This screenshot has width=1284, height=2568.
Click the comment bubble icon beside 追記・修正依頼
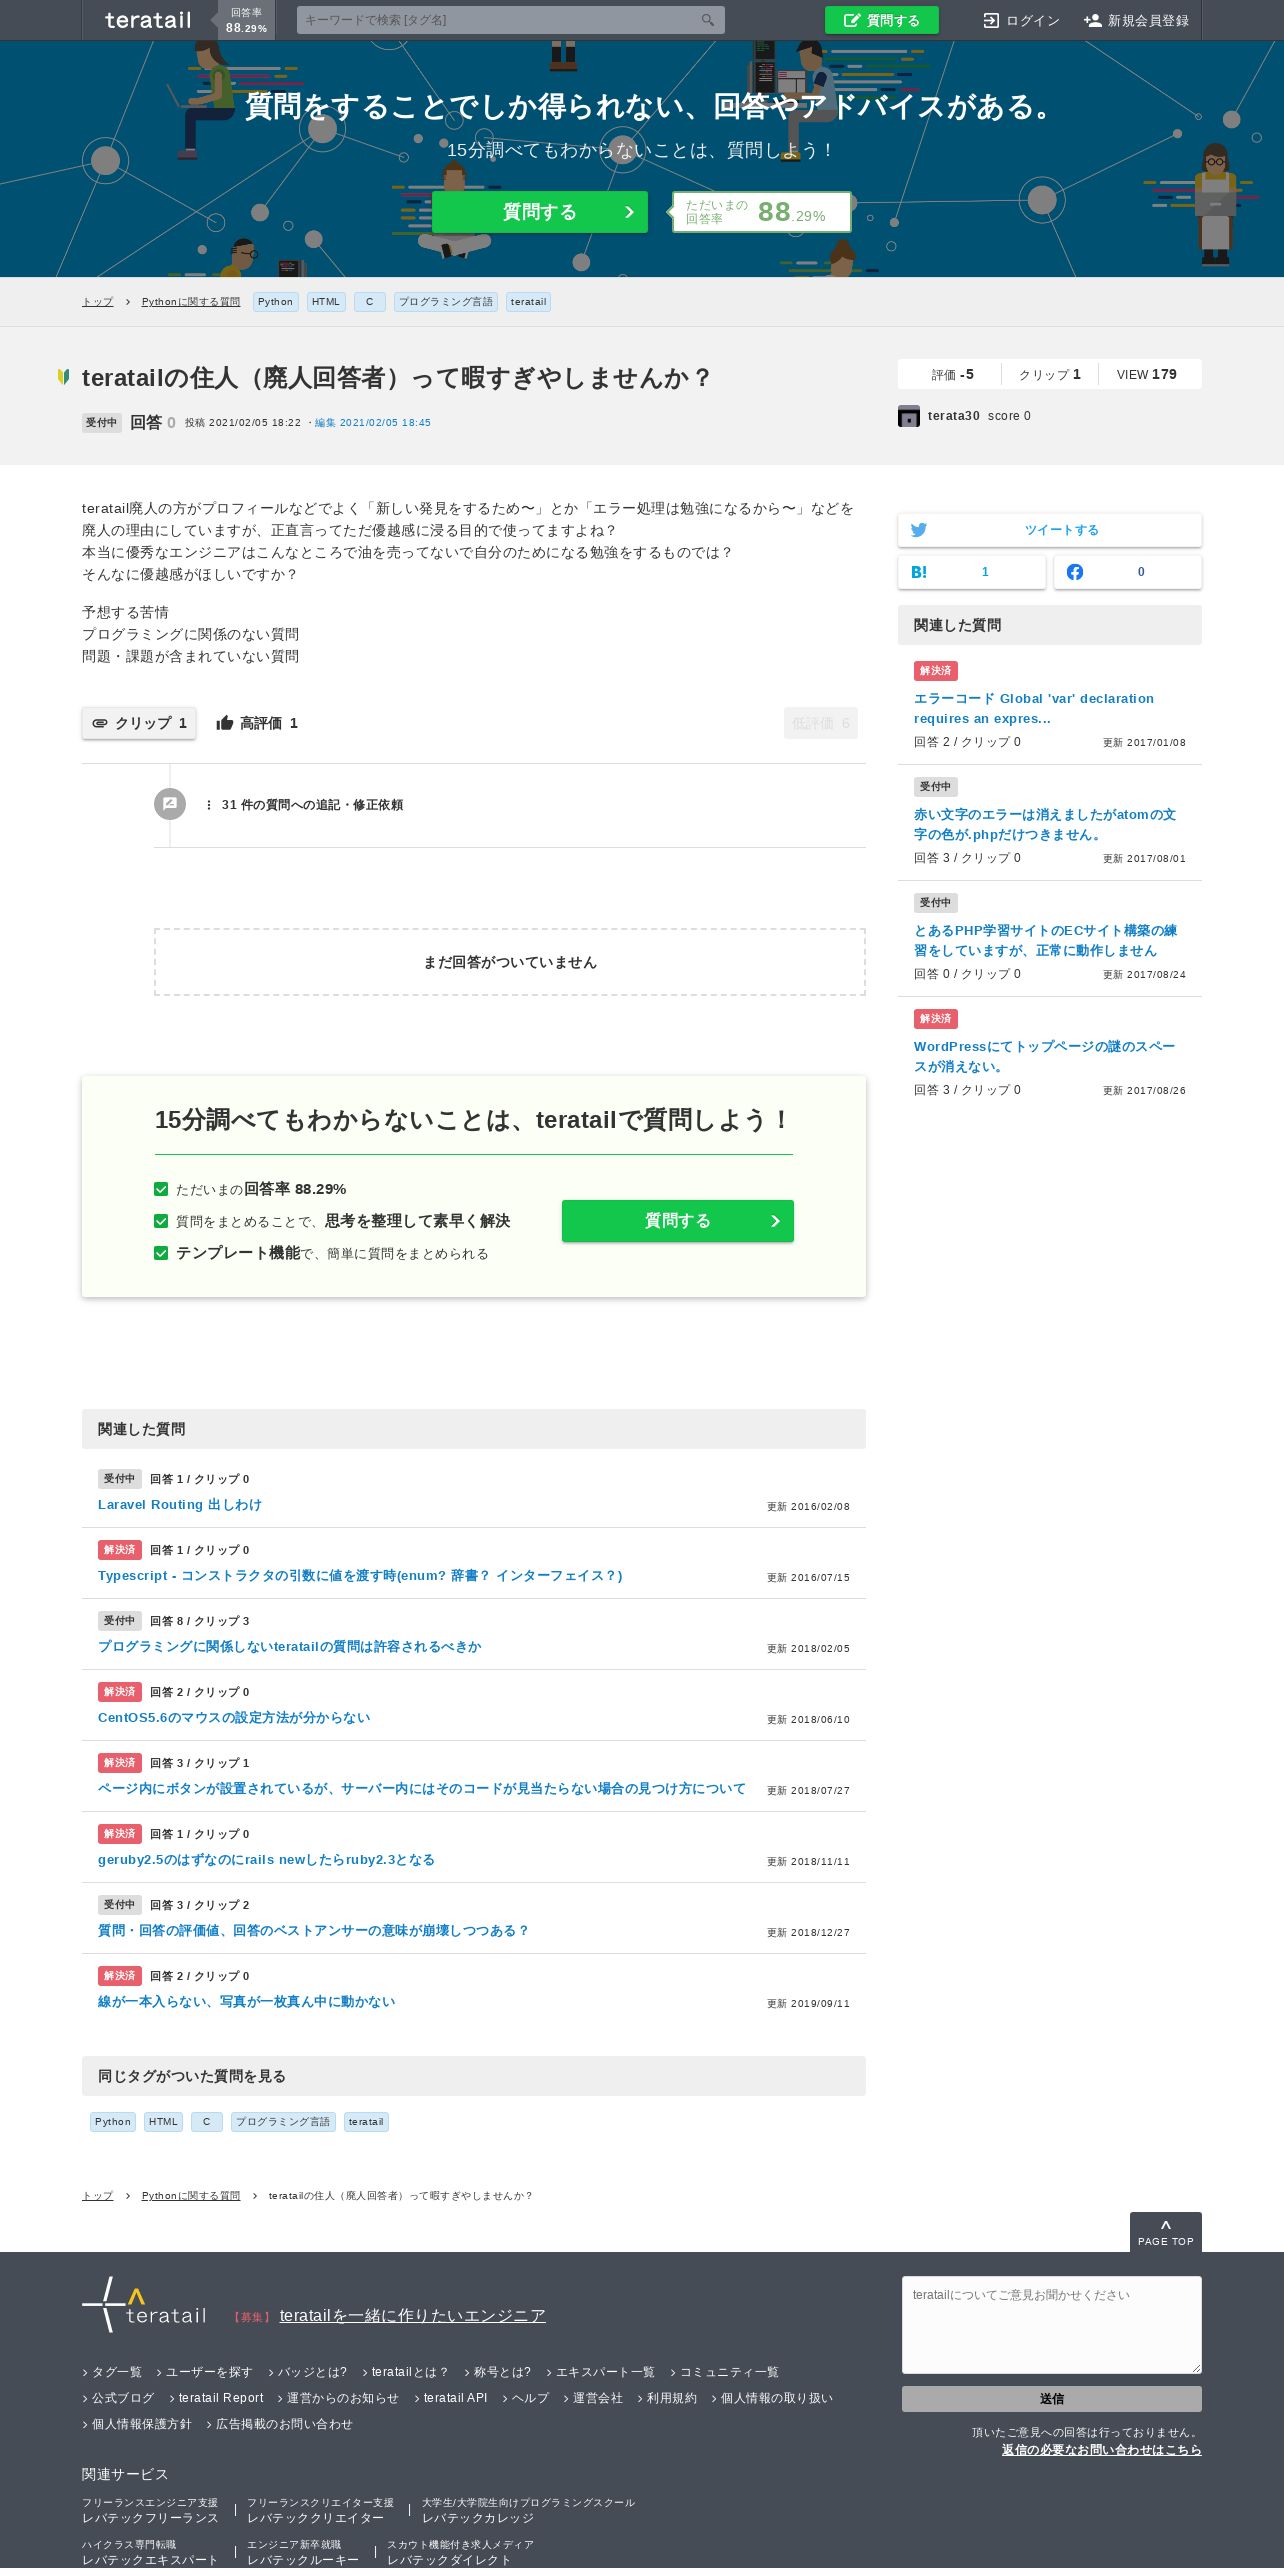170,804
